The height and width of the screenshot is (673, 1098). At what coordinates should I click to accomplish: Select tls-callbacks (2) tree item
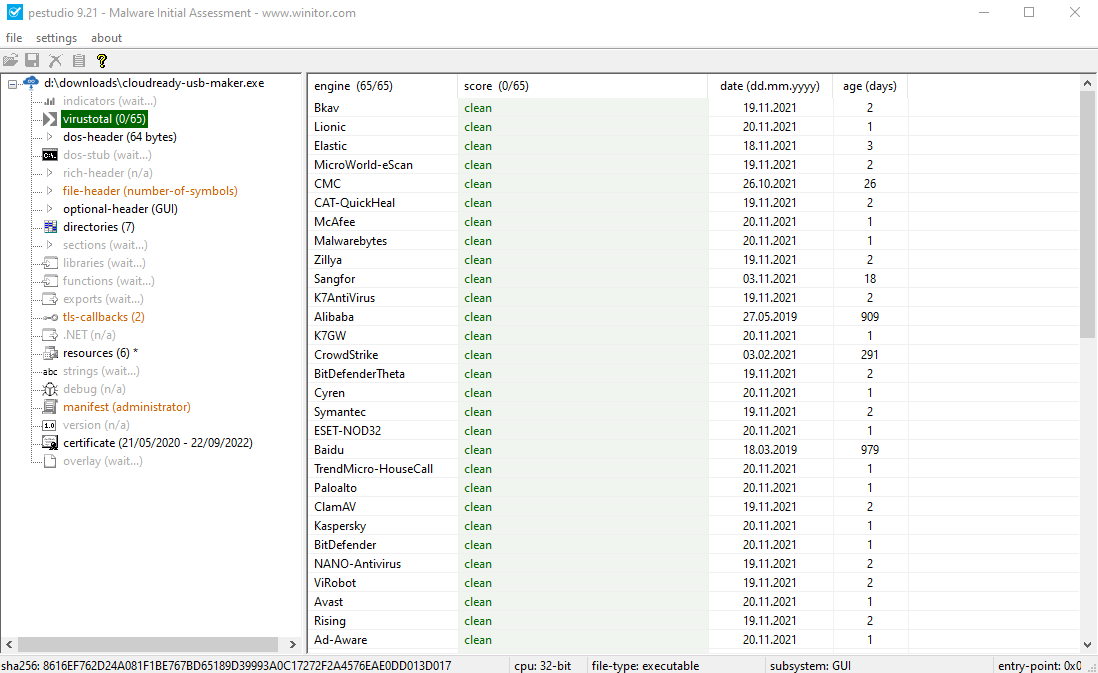[x=104, y=317]
